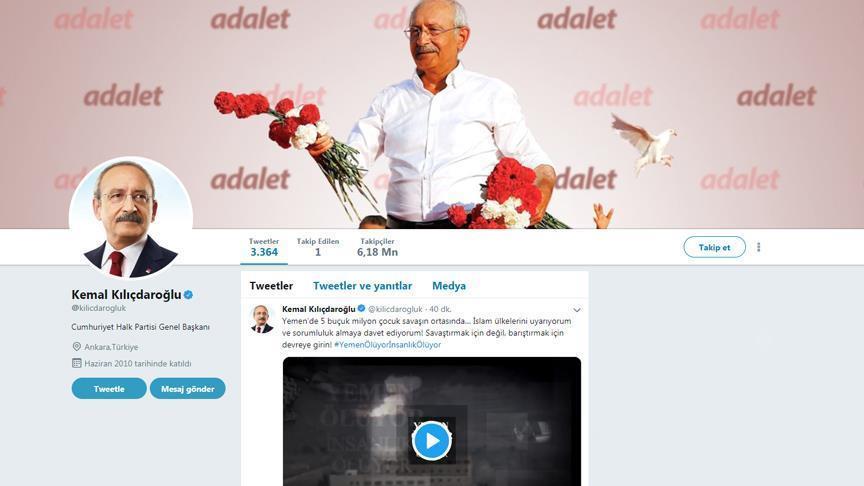Click the verified badge in the tweet header
Screen dimensions: 864x486
click(361, 309)
